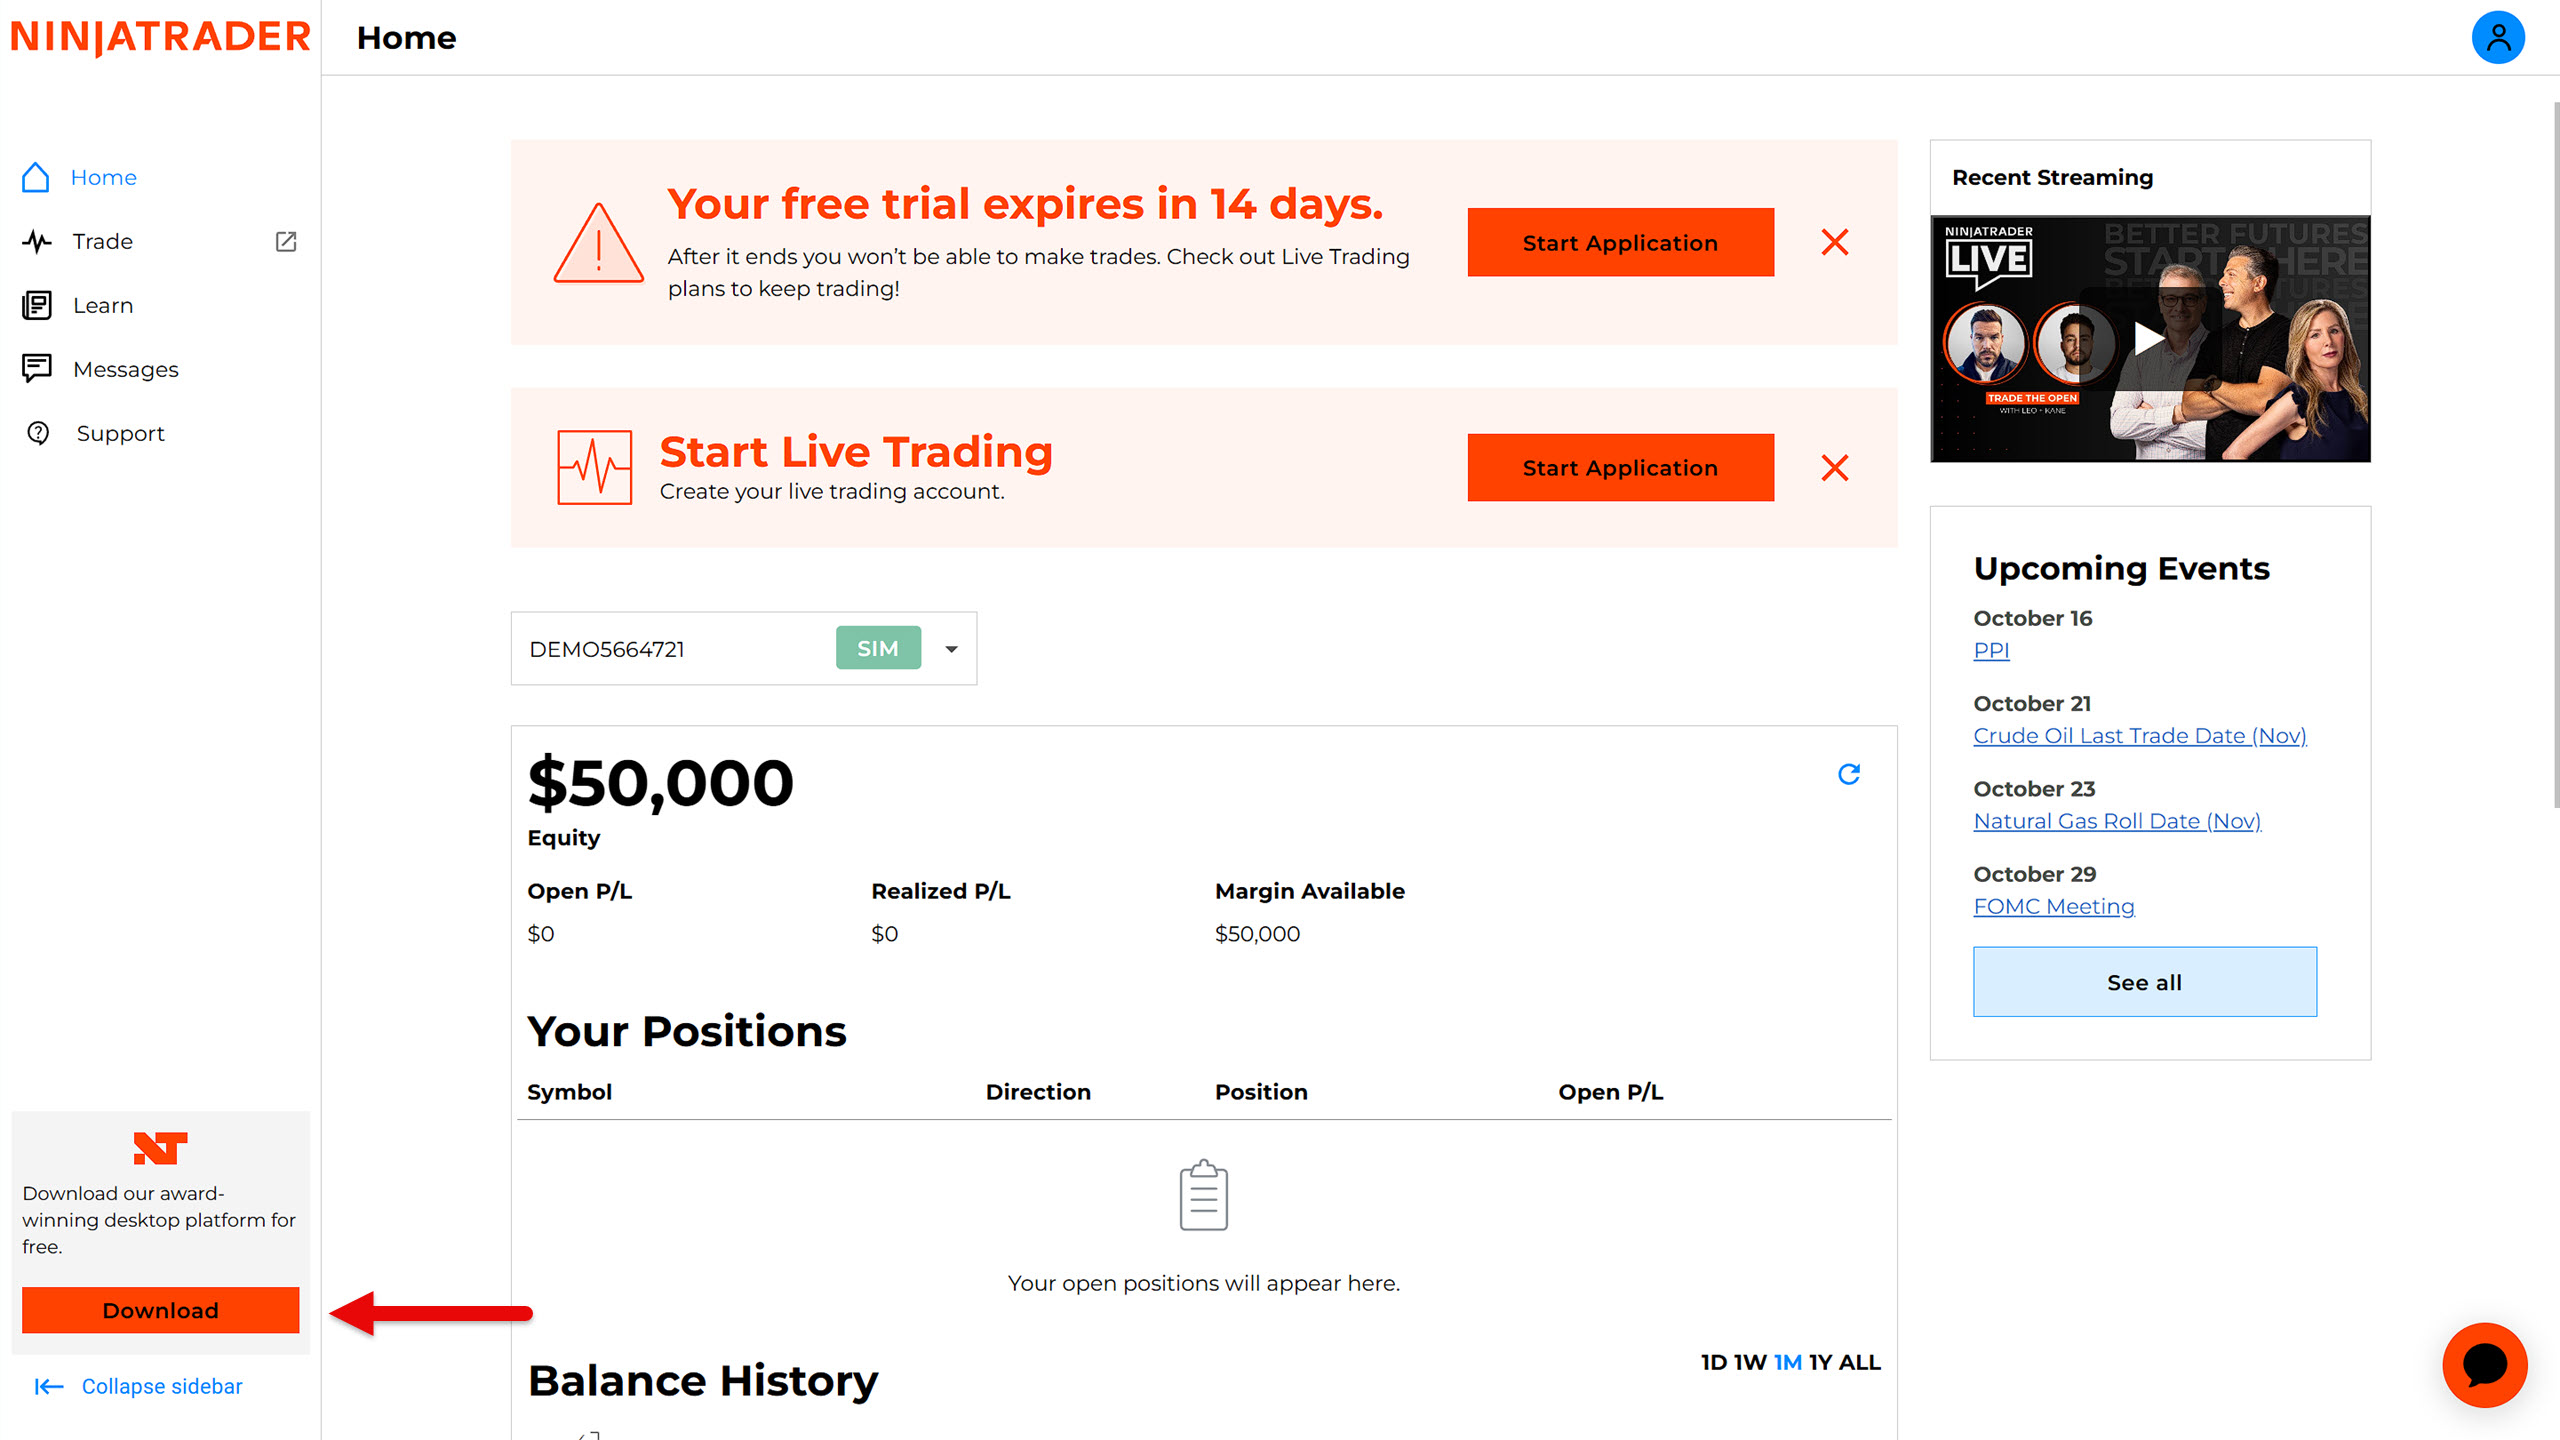Play the Recent Streaming video
The height and width of the screenshot is (1440, 2560).
[x=2148, y=338]
